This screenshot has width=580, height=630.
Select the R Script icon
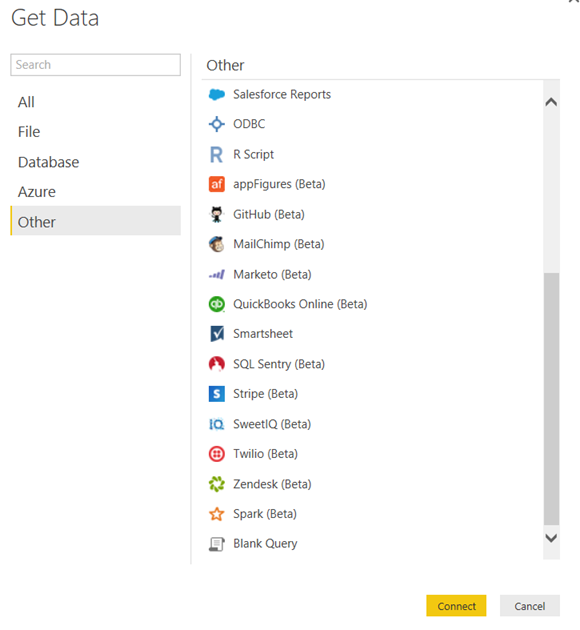216,154
